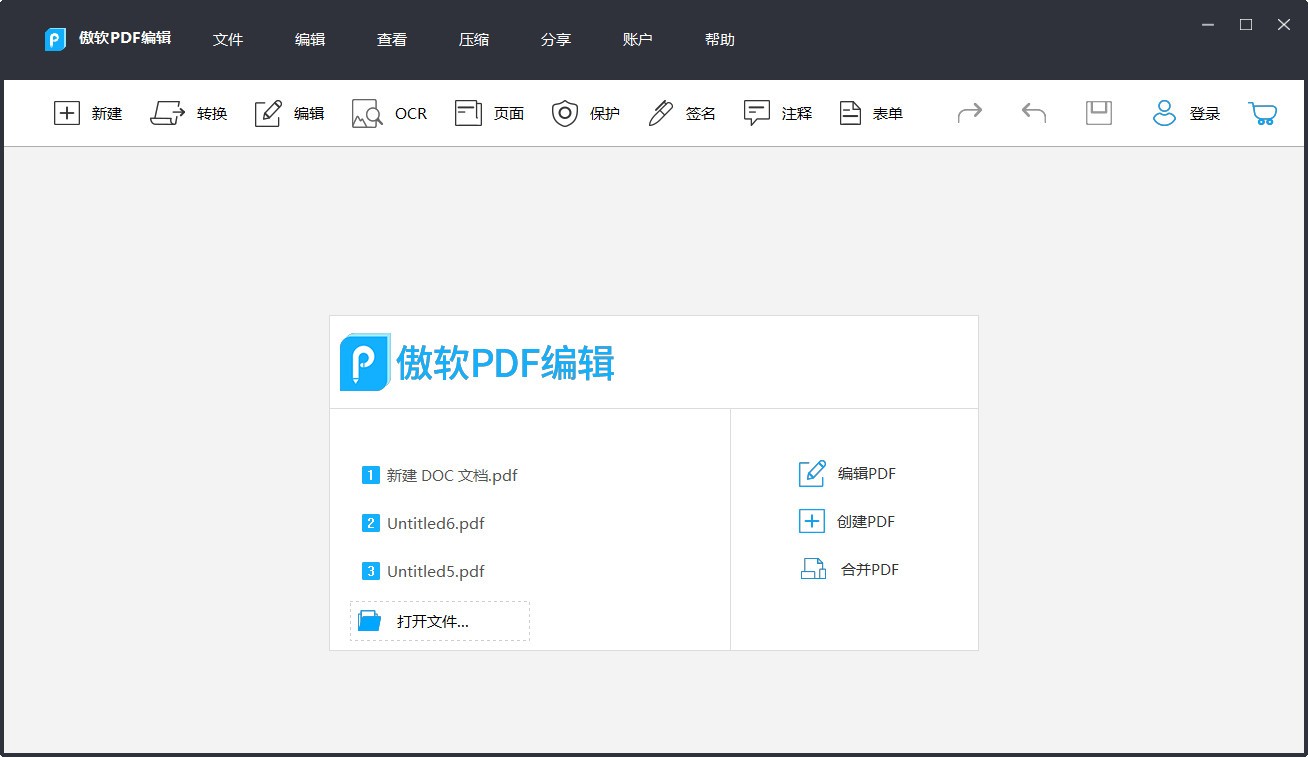
Task: Click the 新建 toolbar label
Action: click(107, 114)
